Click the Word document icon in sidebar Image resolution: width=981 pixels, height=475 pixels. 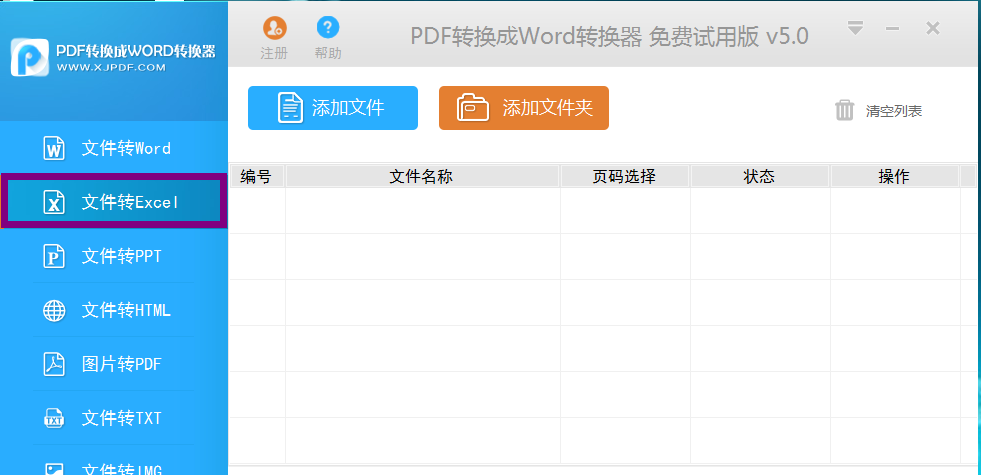pyautogui.click(x=54, y=148)
